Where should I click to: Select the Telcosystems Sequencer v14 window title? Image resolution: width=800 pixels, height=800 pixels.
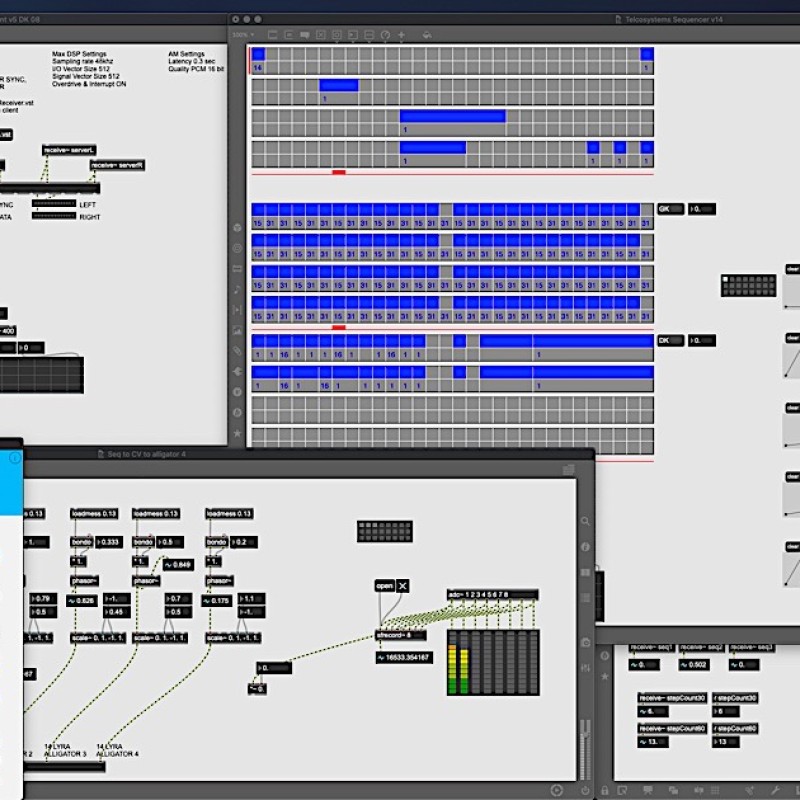pyautogui.click(x=660, y=19)
